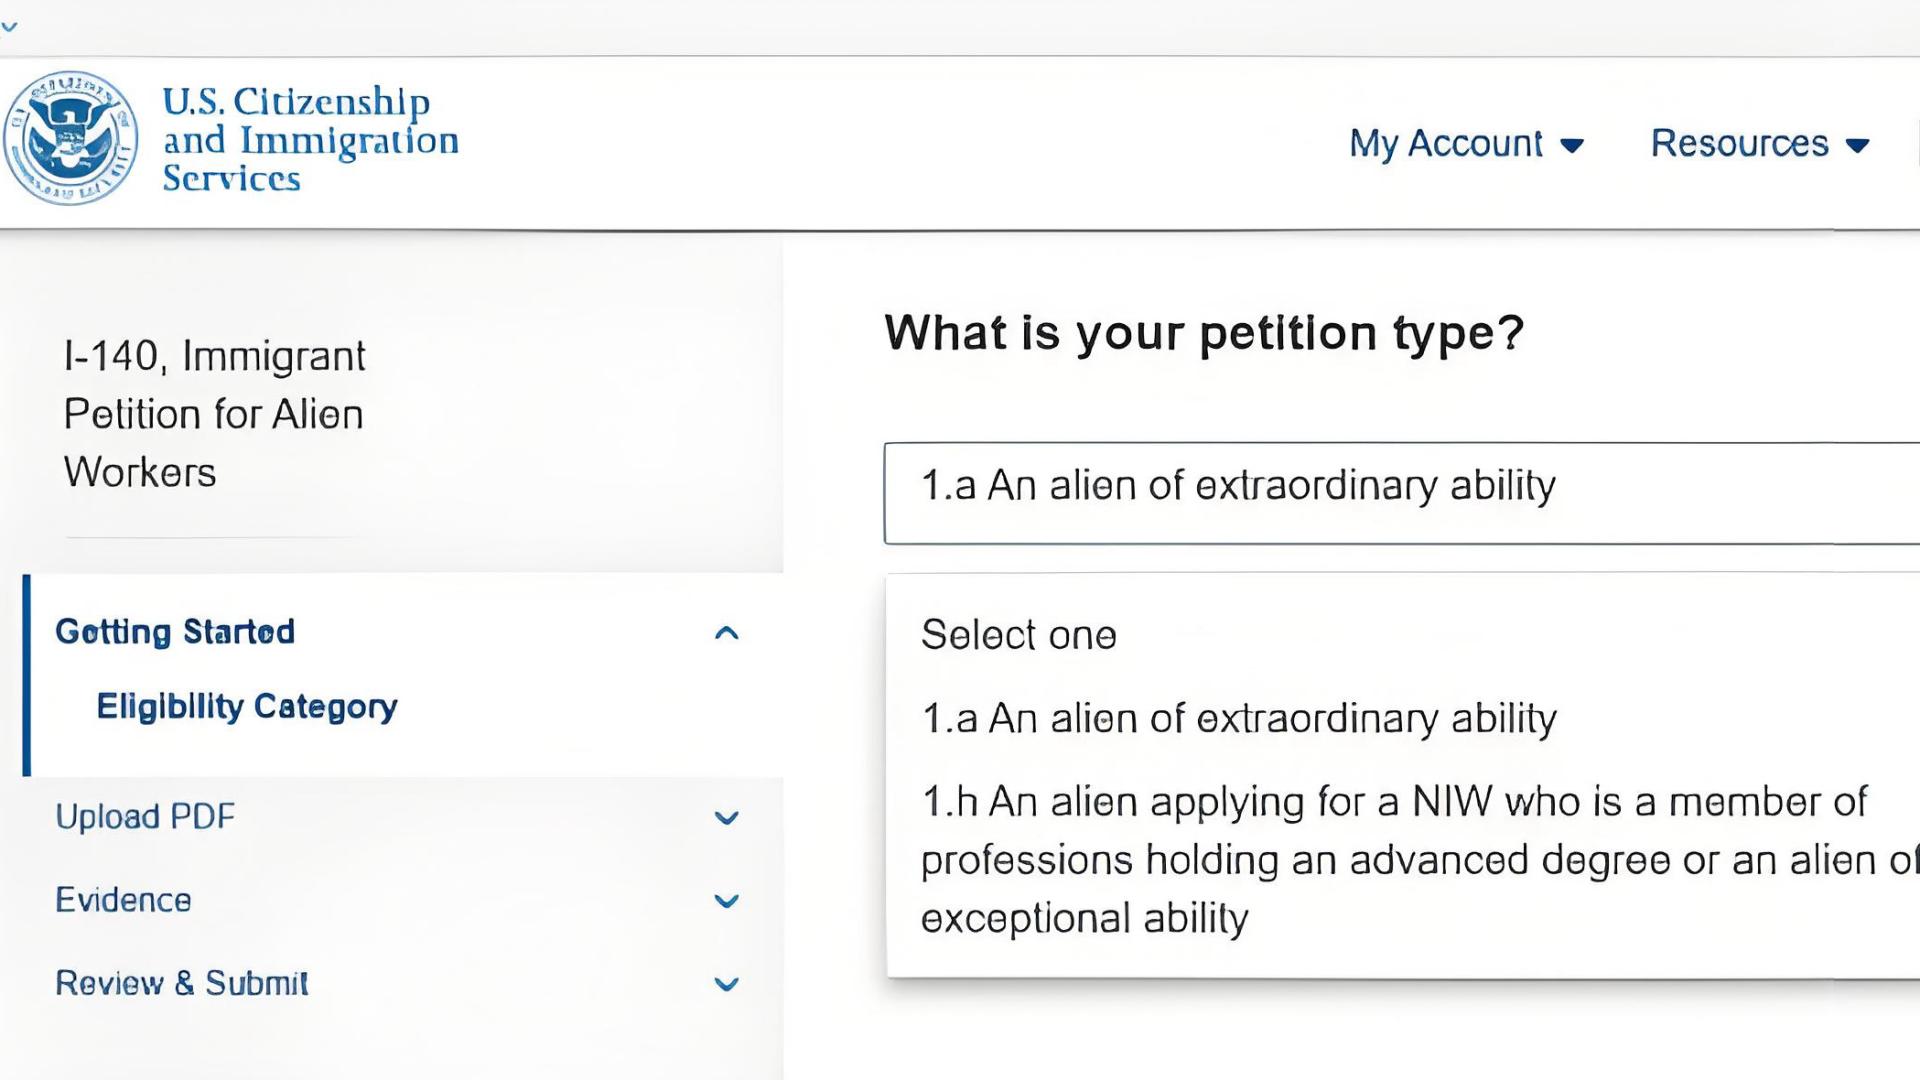Open the Review & Submit section
Screen dimensions: 1920x1080
click(181, 983)
